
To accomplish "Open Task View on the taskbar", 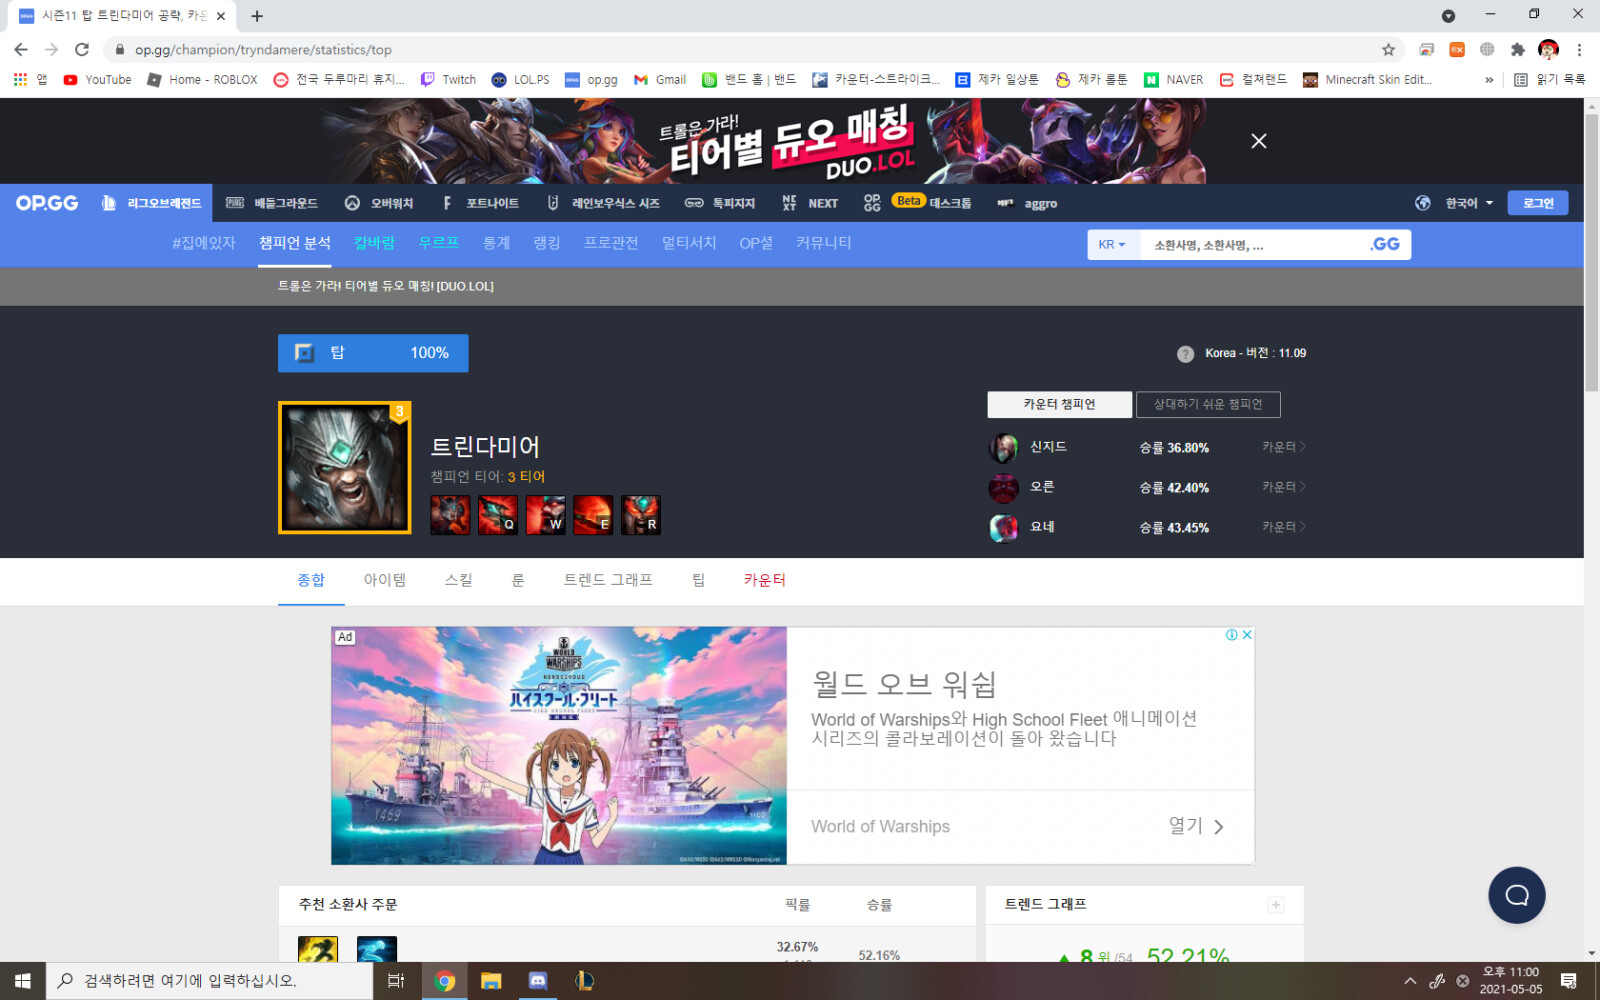I will (x=396, y=981).
